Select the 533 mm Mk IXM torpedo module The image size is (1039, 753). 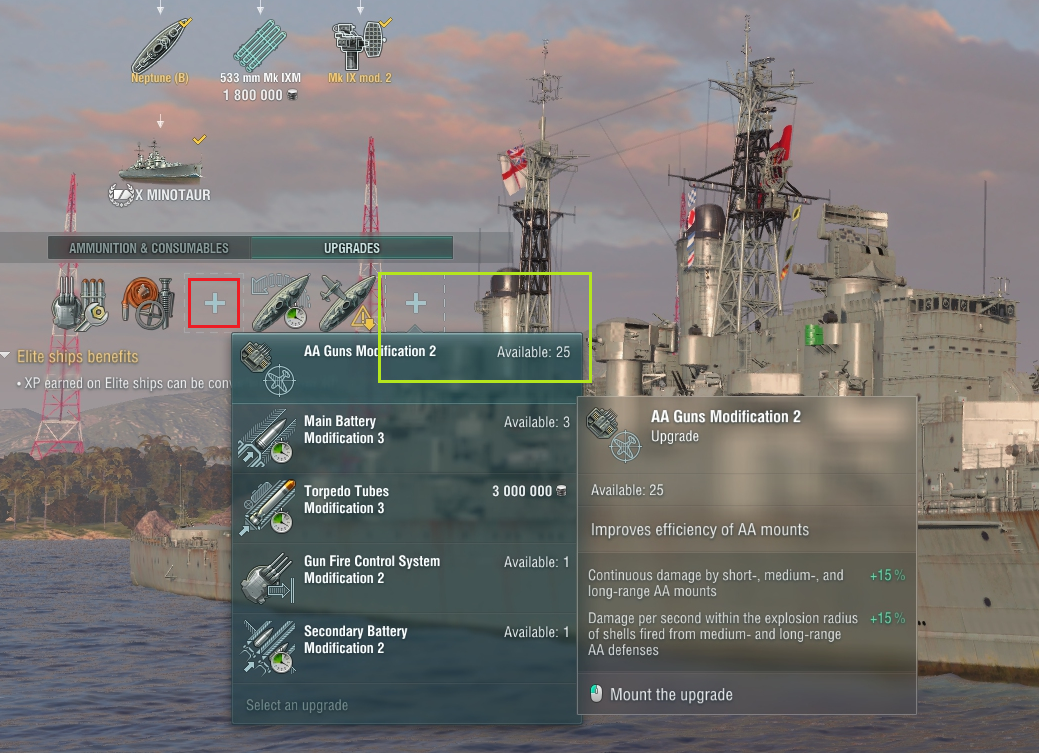[x=260, y=45]
